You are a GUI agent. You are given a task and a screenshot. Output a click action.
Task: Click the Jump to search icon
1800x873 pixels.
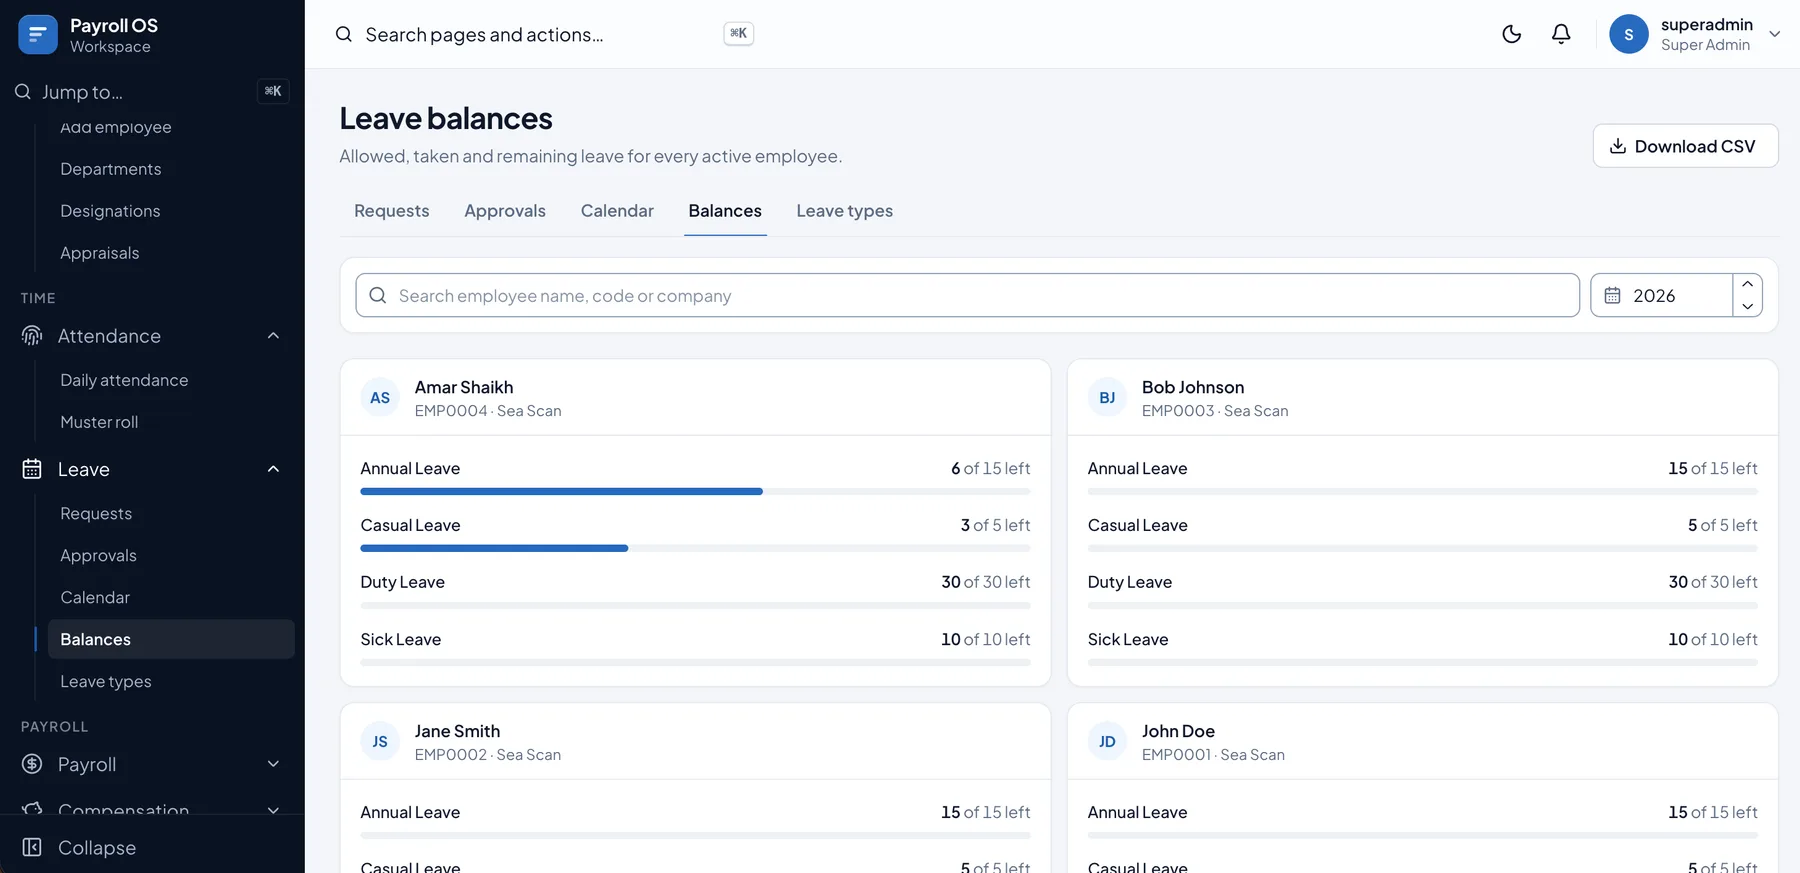click(x=22, y=92)
